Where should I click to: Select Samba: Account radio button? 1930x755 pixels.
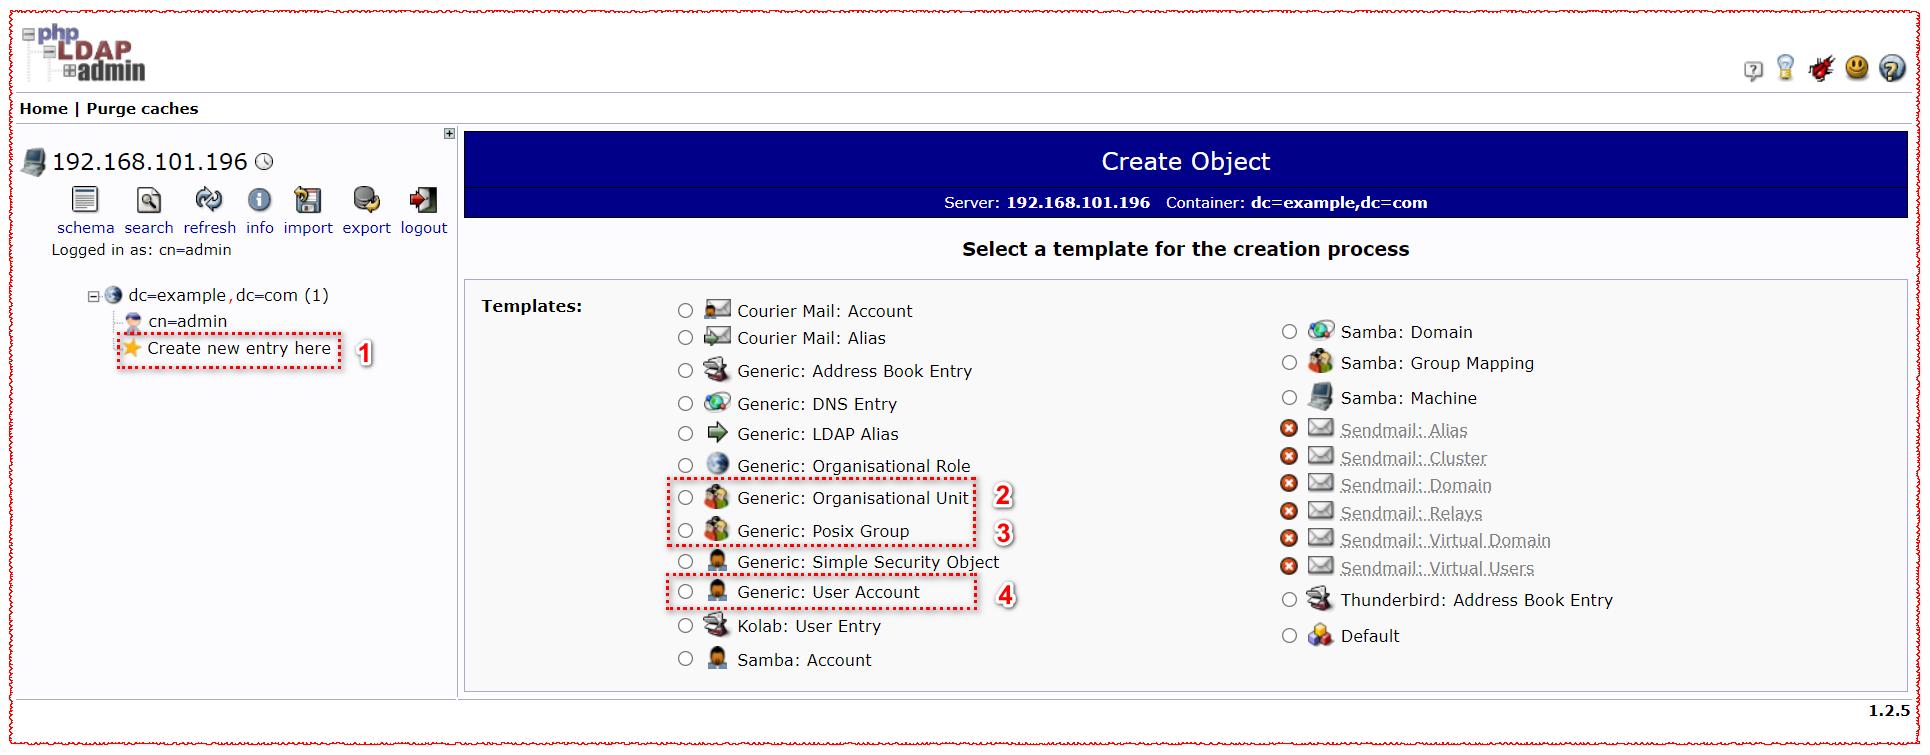(x=685, y=659)
